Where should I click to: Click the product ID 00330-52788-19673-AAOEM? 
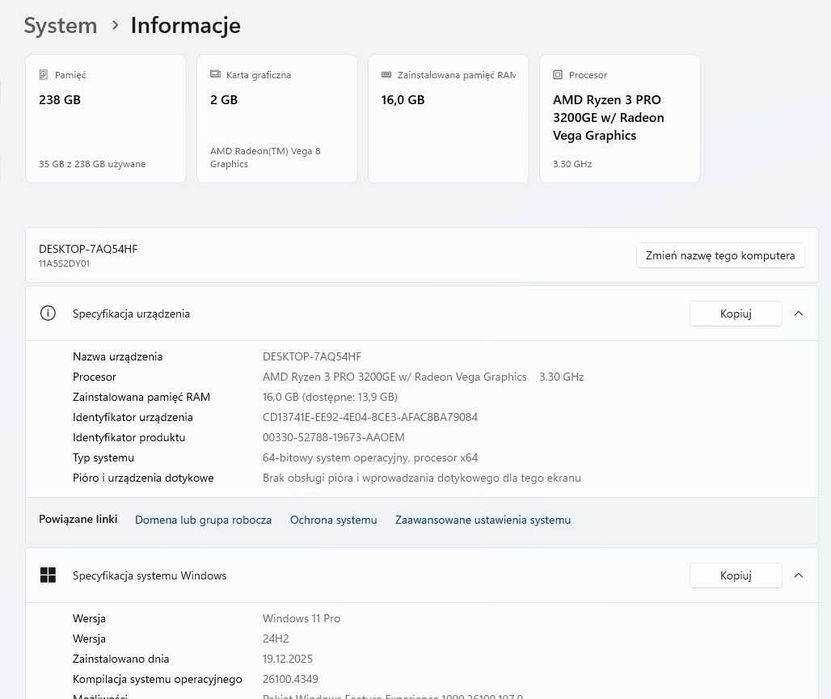tap(333, 437)
